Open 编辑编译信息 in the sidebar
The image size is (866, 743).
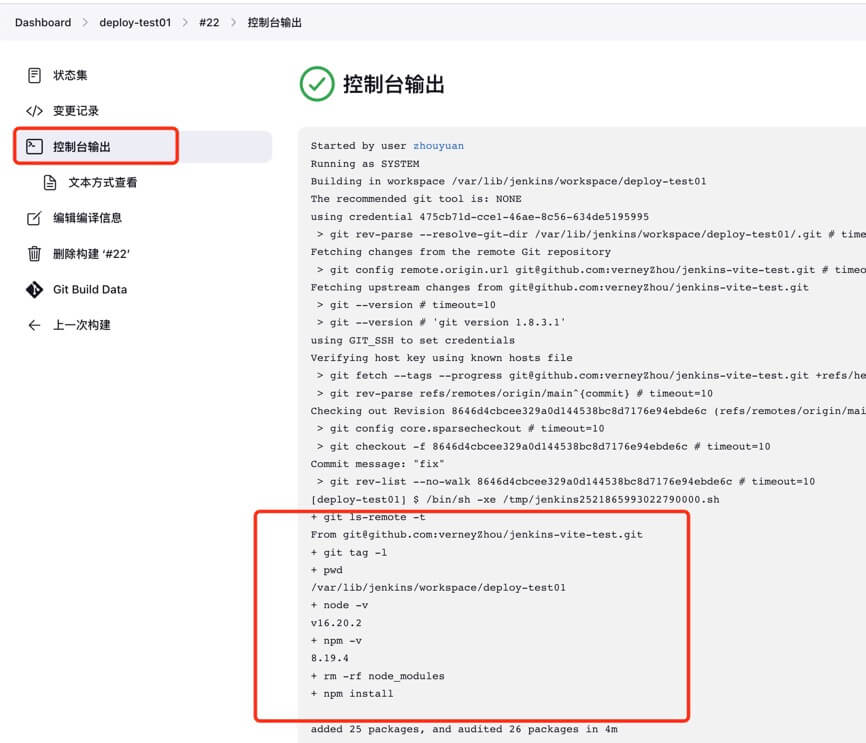[87, 218]
